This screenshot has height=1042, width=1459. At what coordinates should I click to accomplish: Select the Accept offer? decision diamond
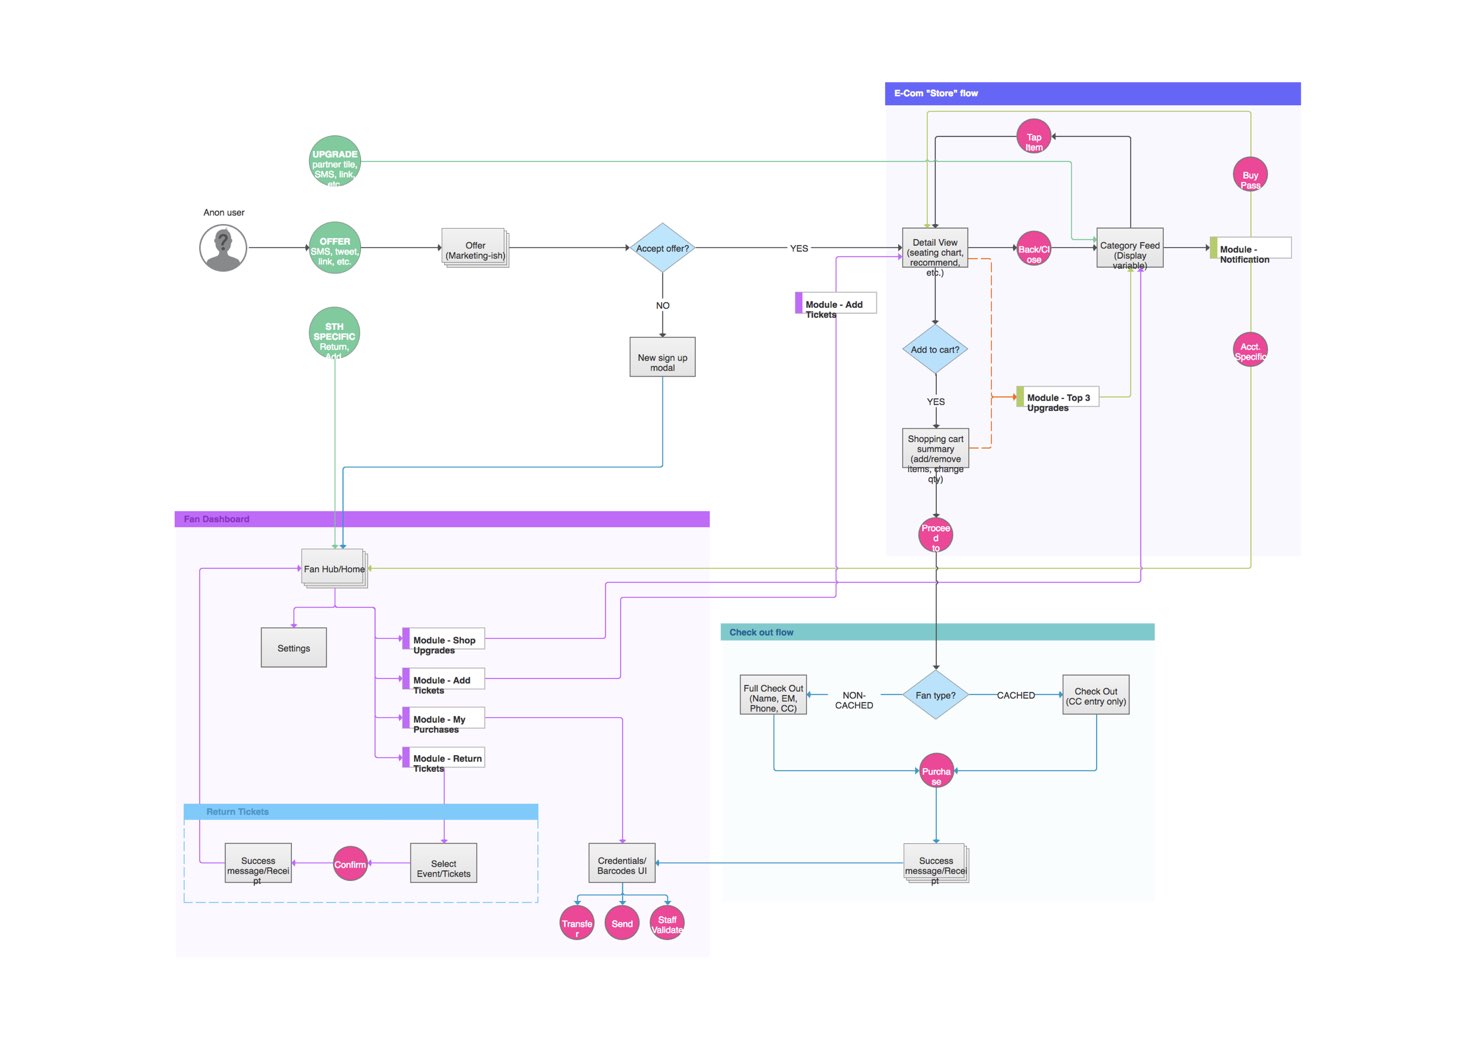(662, 248)
